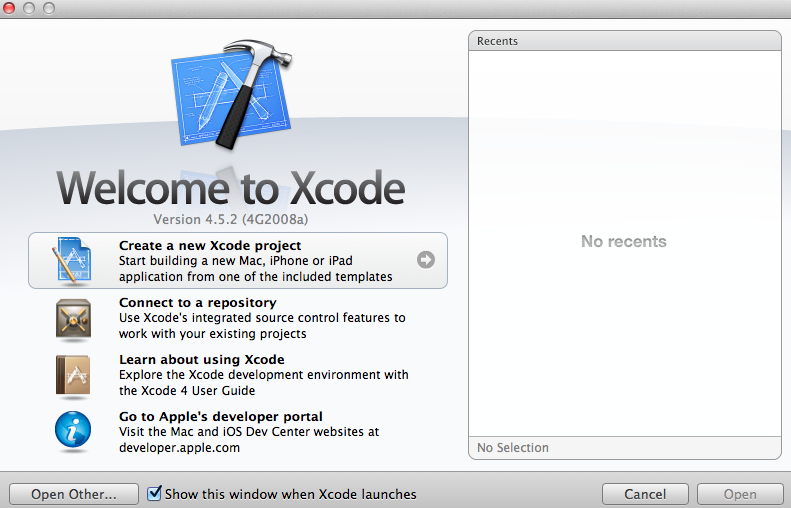This screenshot has height=508, width=791.
Task: Click the developer.apple.com text
Action: pos(179,447)
